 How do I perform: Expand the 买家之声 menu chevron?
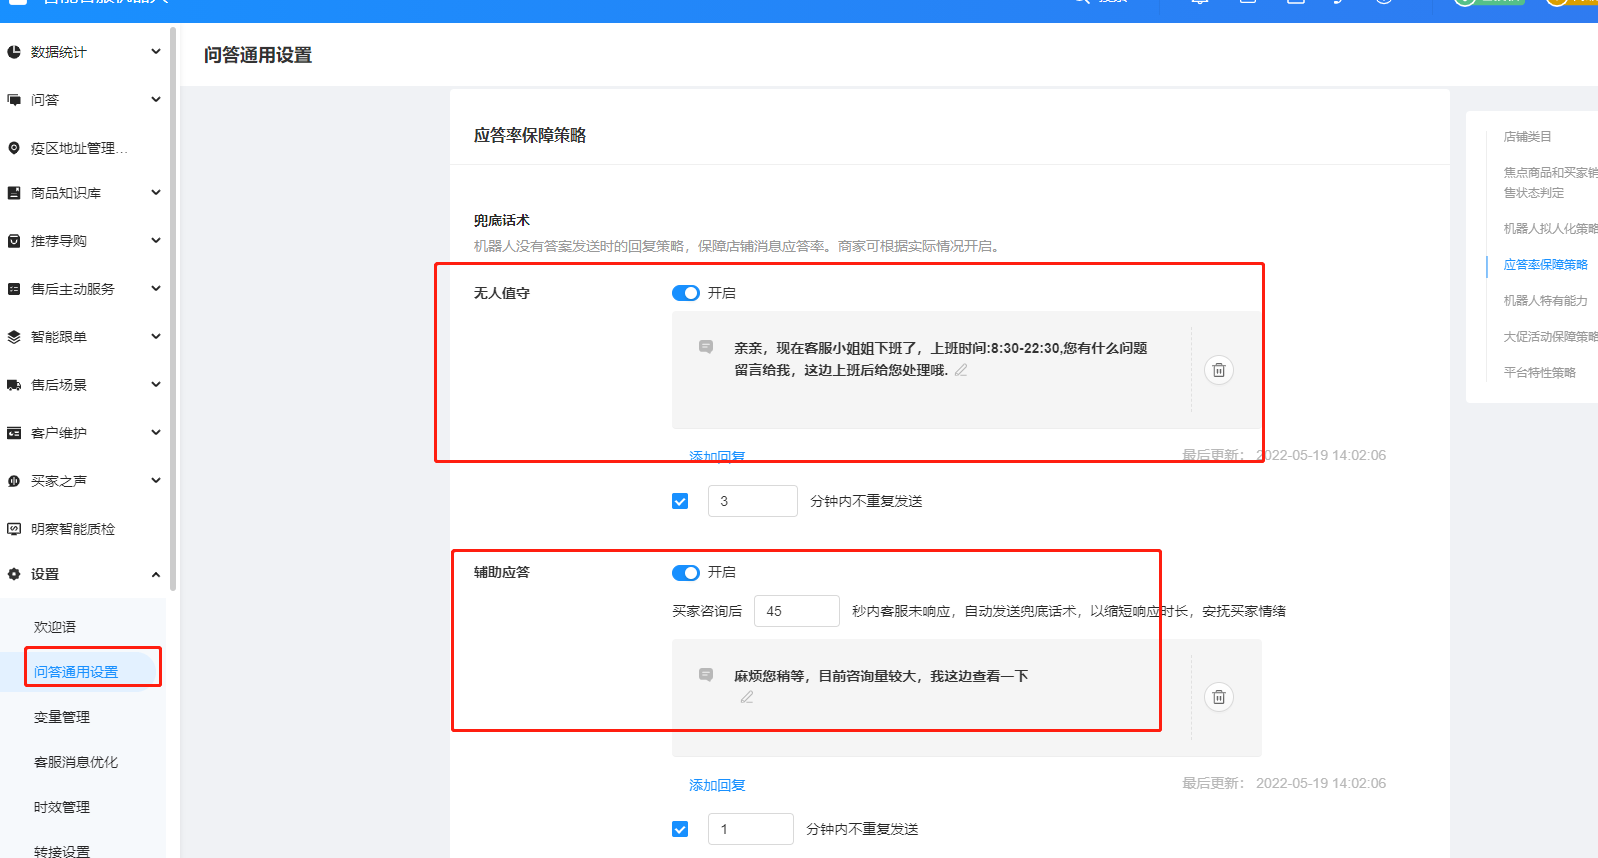(156, 481)
